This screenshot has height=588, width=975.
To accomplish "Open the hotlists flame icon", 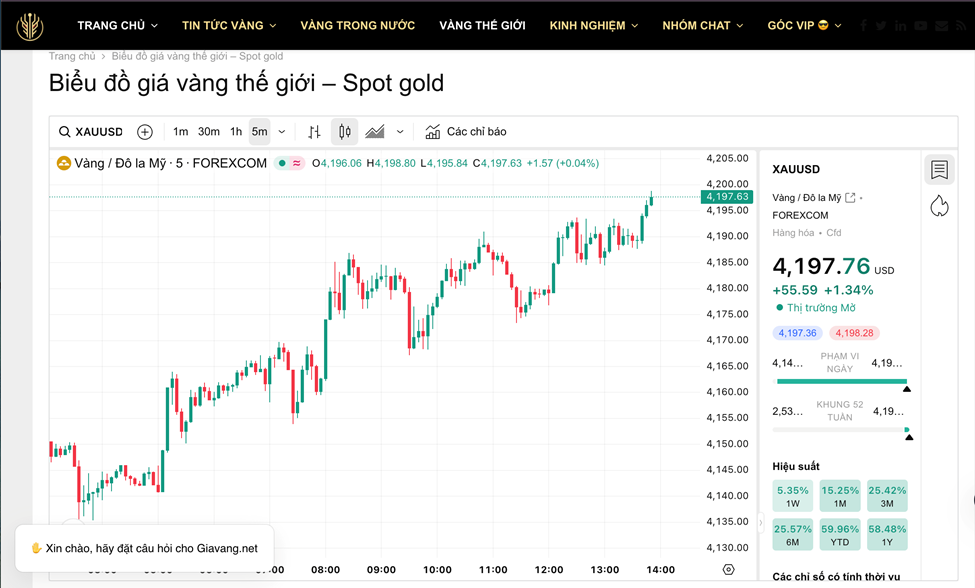I will coord(939,206).
